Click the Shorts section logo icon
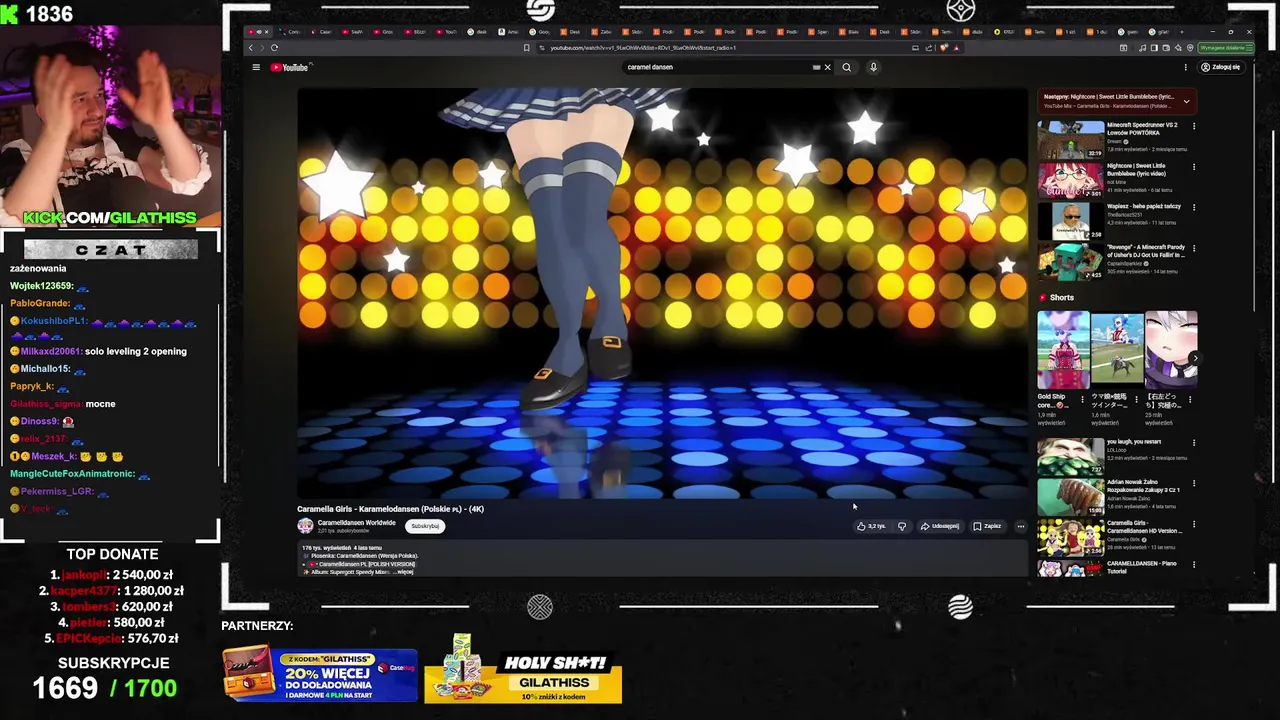This screenshot has height=720, width=1280. point(1042,298)
